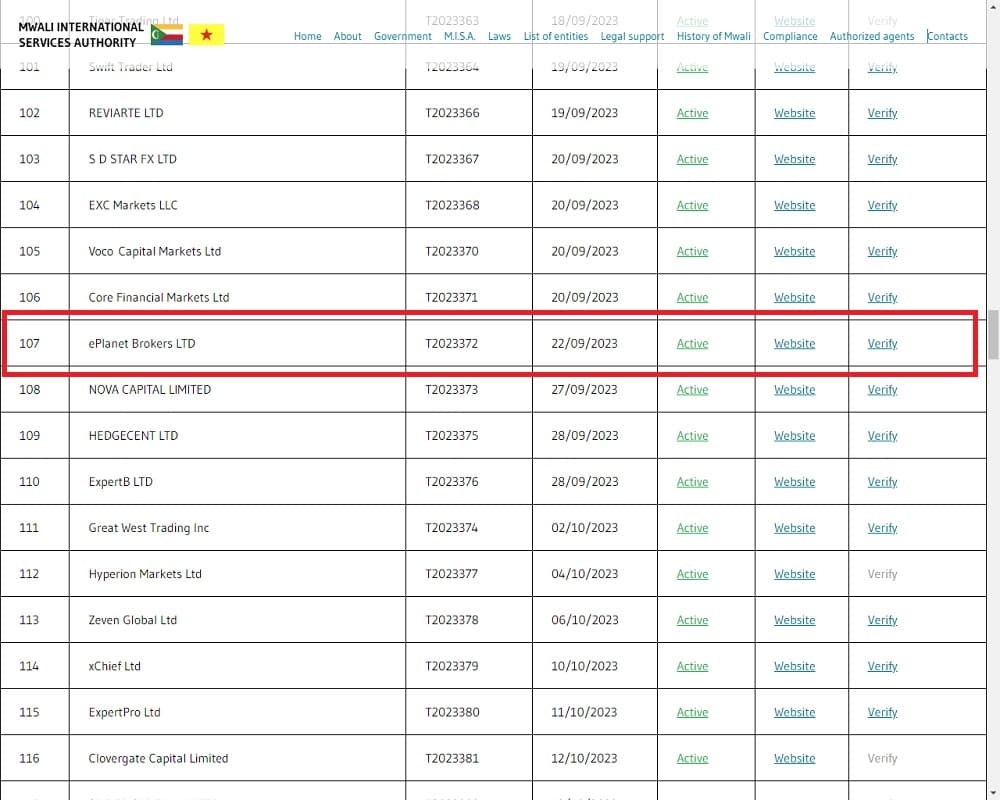This screenshot has height=800, width=1000.
Task: Select the ePlanet Brokers LTD name cell
Action: point(237,343)
